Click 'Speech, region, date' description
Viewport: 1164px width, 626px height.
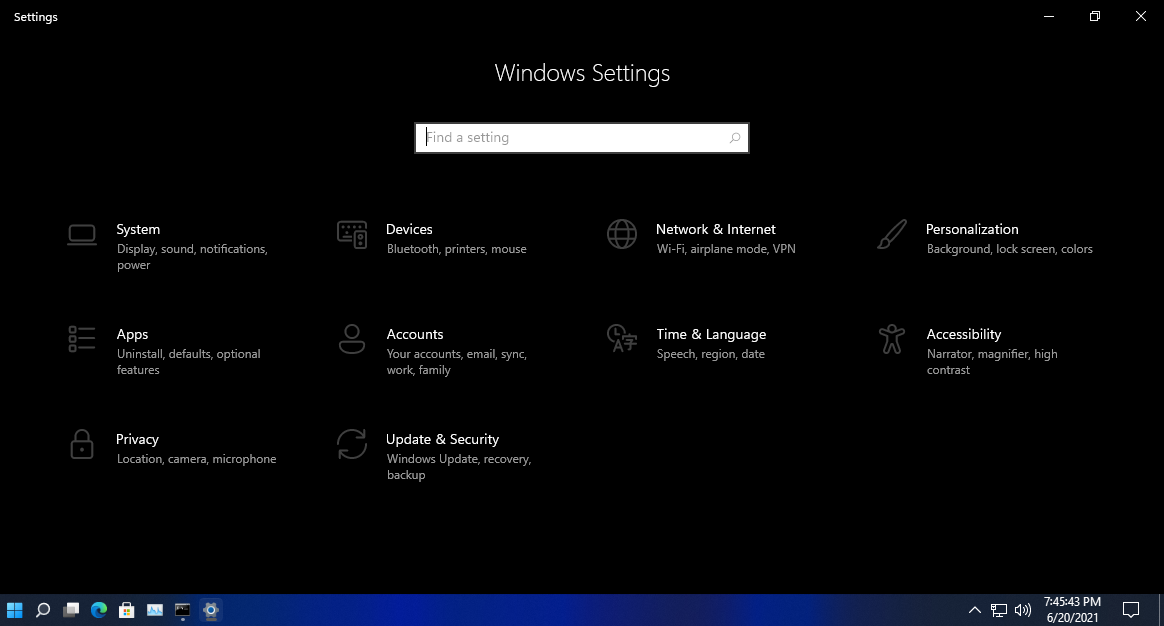click(710, 354)
